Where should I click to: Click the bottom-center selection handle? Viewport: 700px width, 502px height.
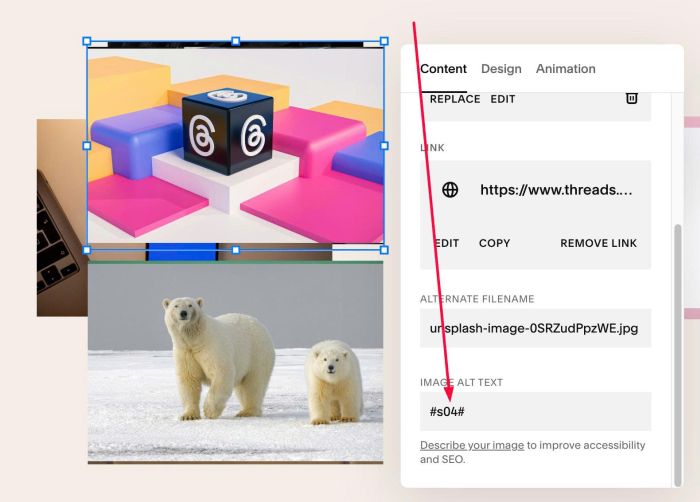point(236,250)
